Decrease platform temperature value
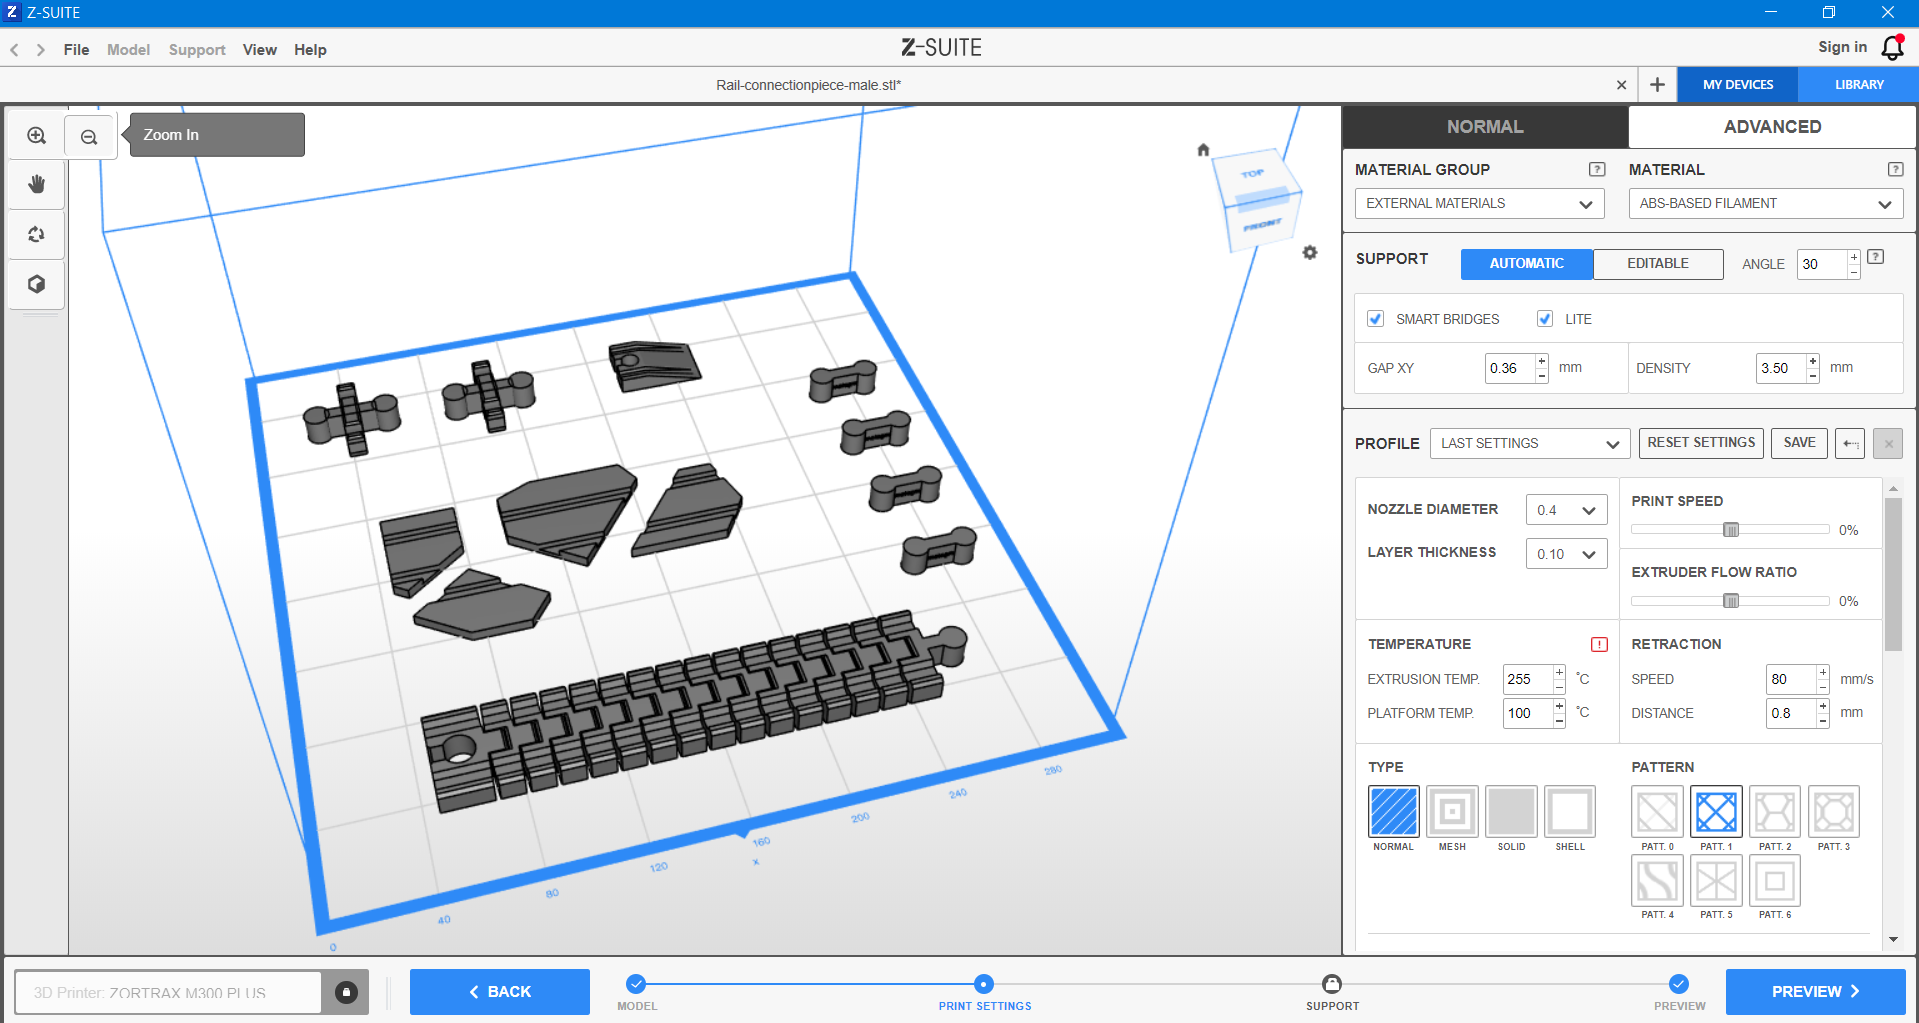Image resolution: width=1919 pixels, height=1023 pixels. [x=1559, y=720]
